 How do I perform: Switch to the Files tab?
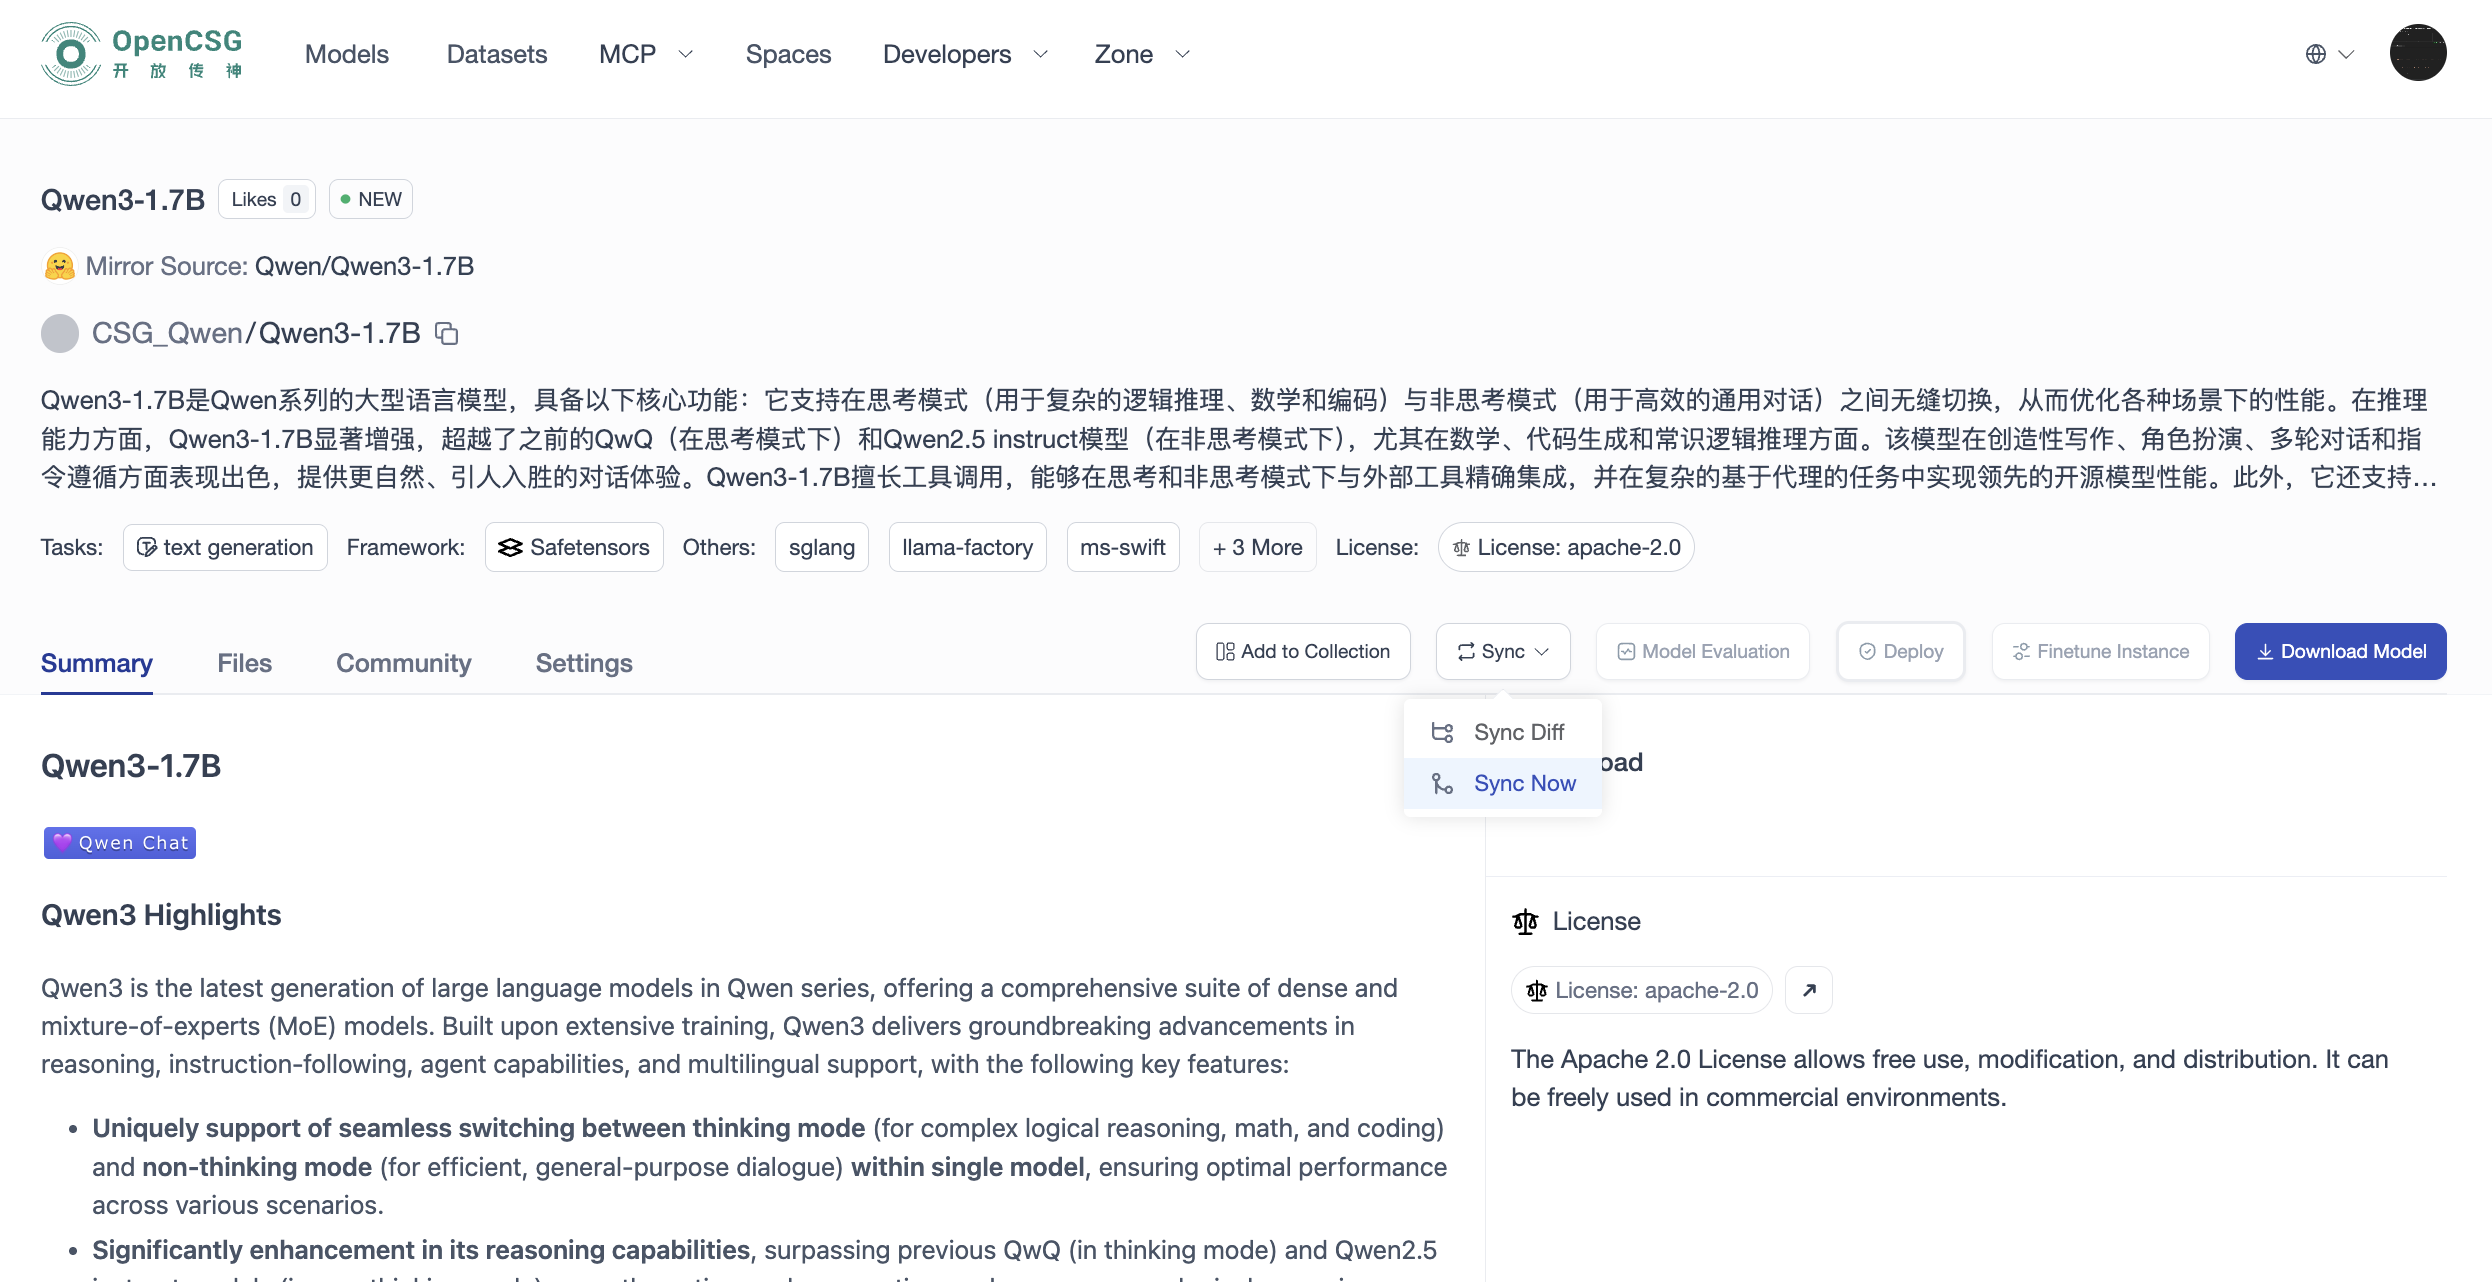click(x=244, y=663)
